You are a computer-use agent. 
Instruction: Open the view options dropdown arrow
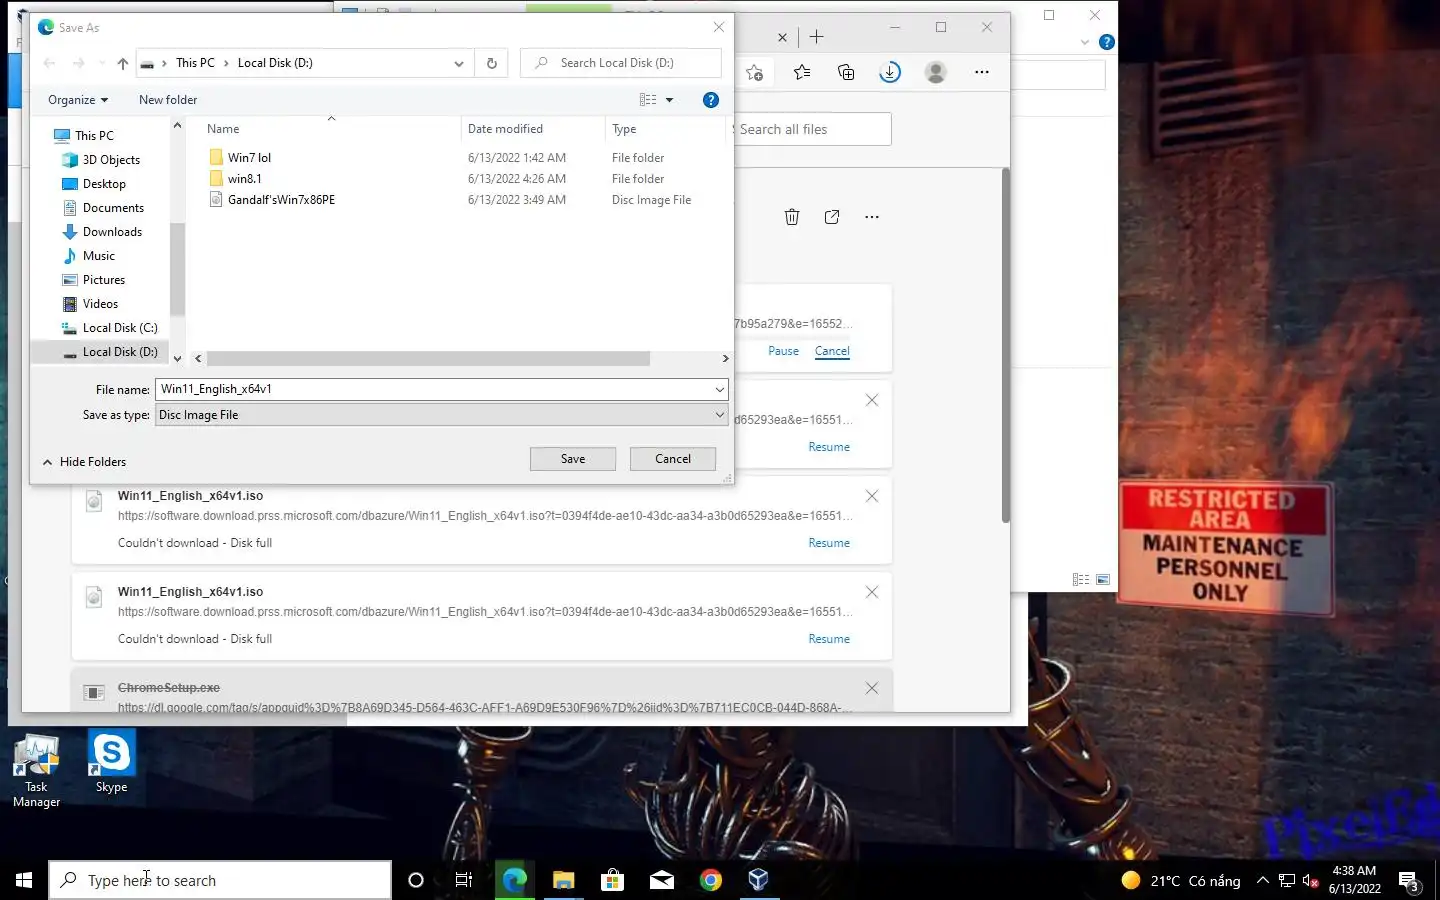670,100
